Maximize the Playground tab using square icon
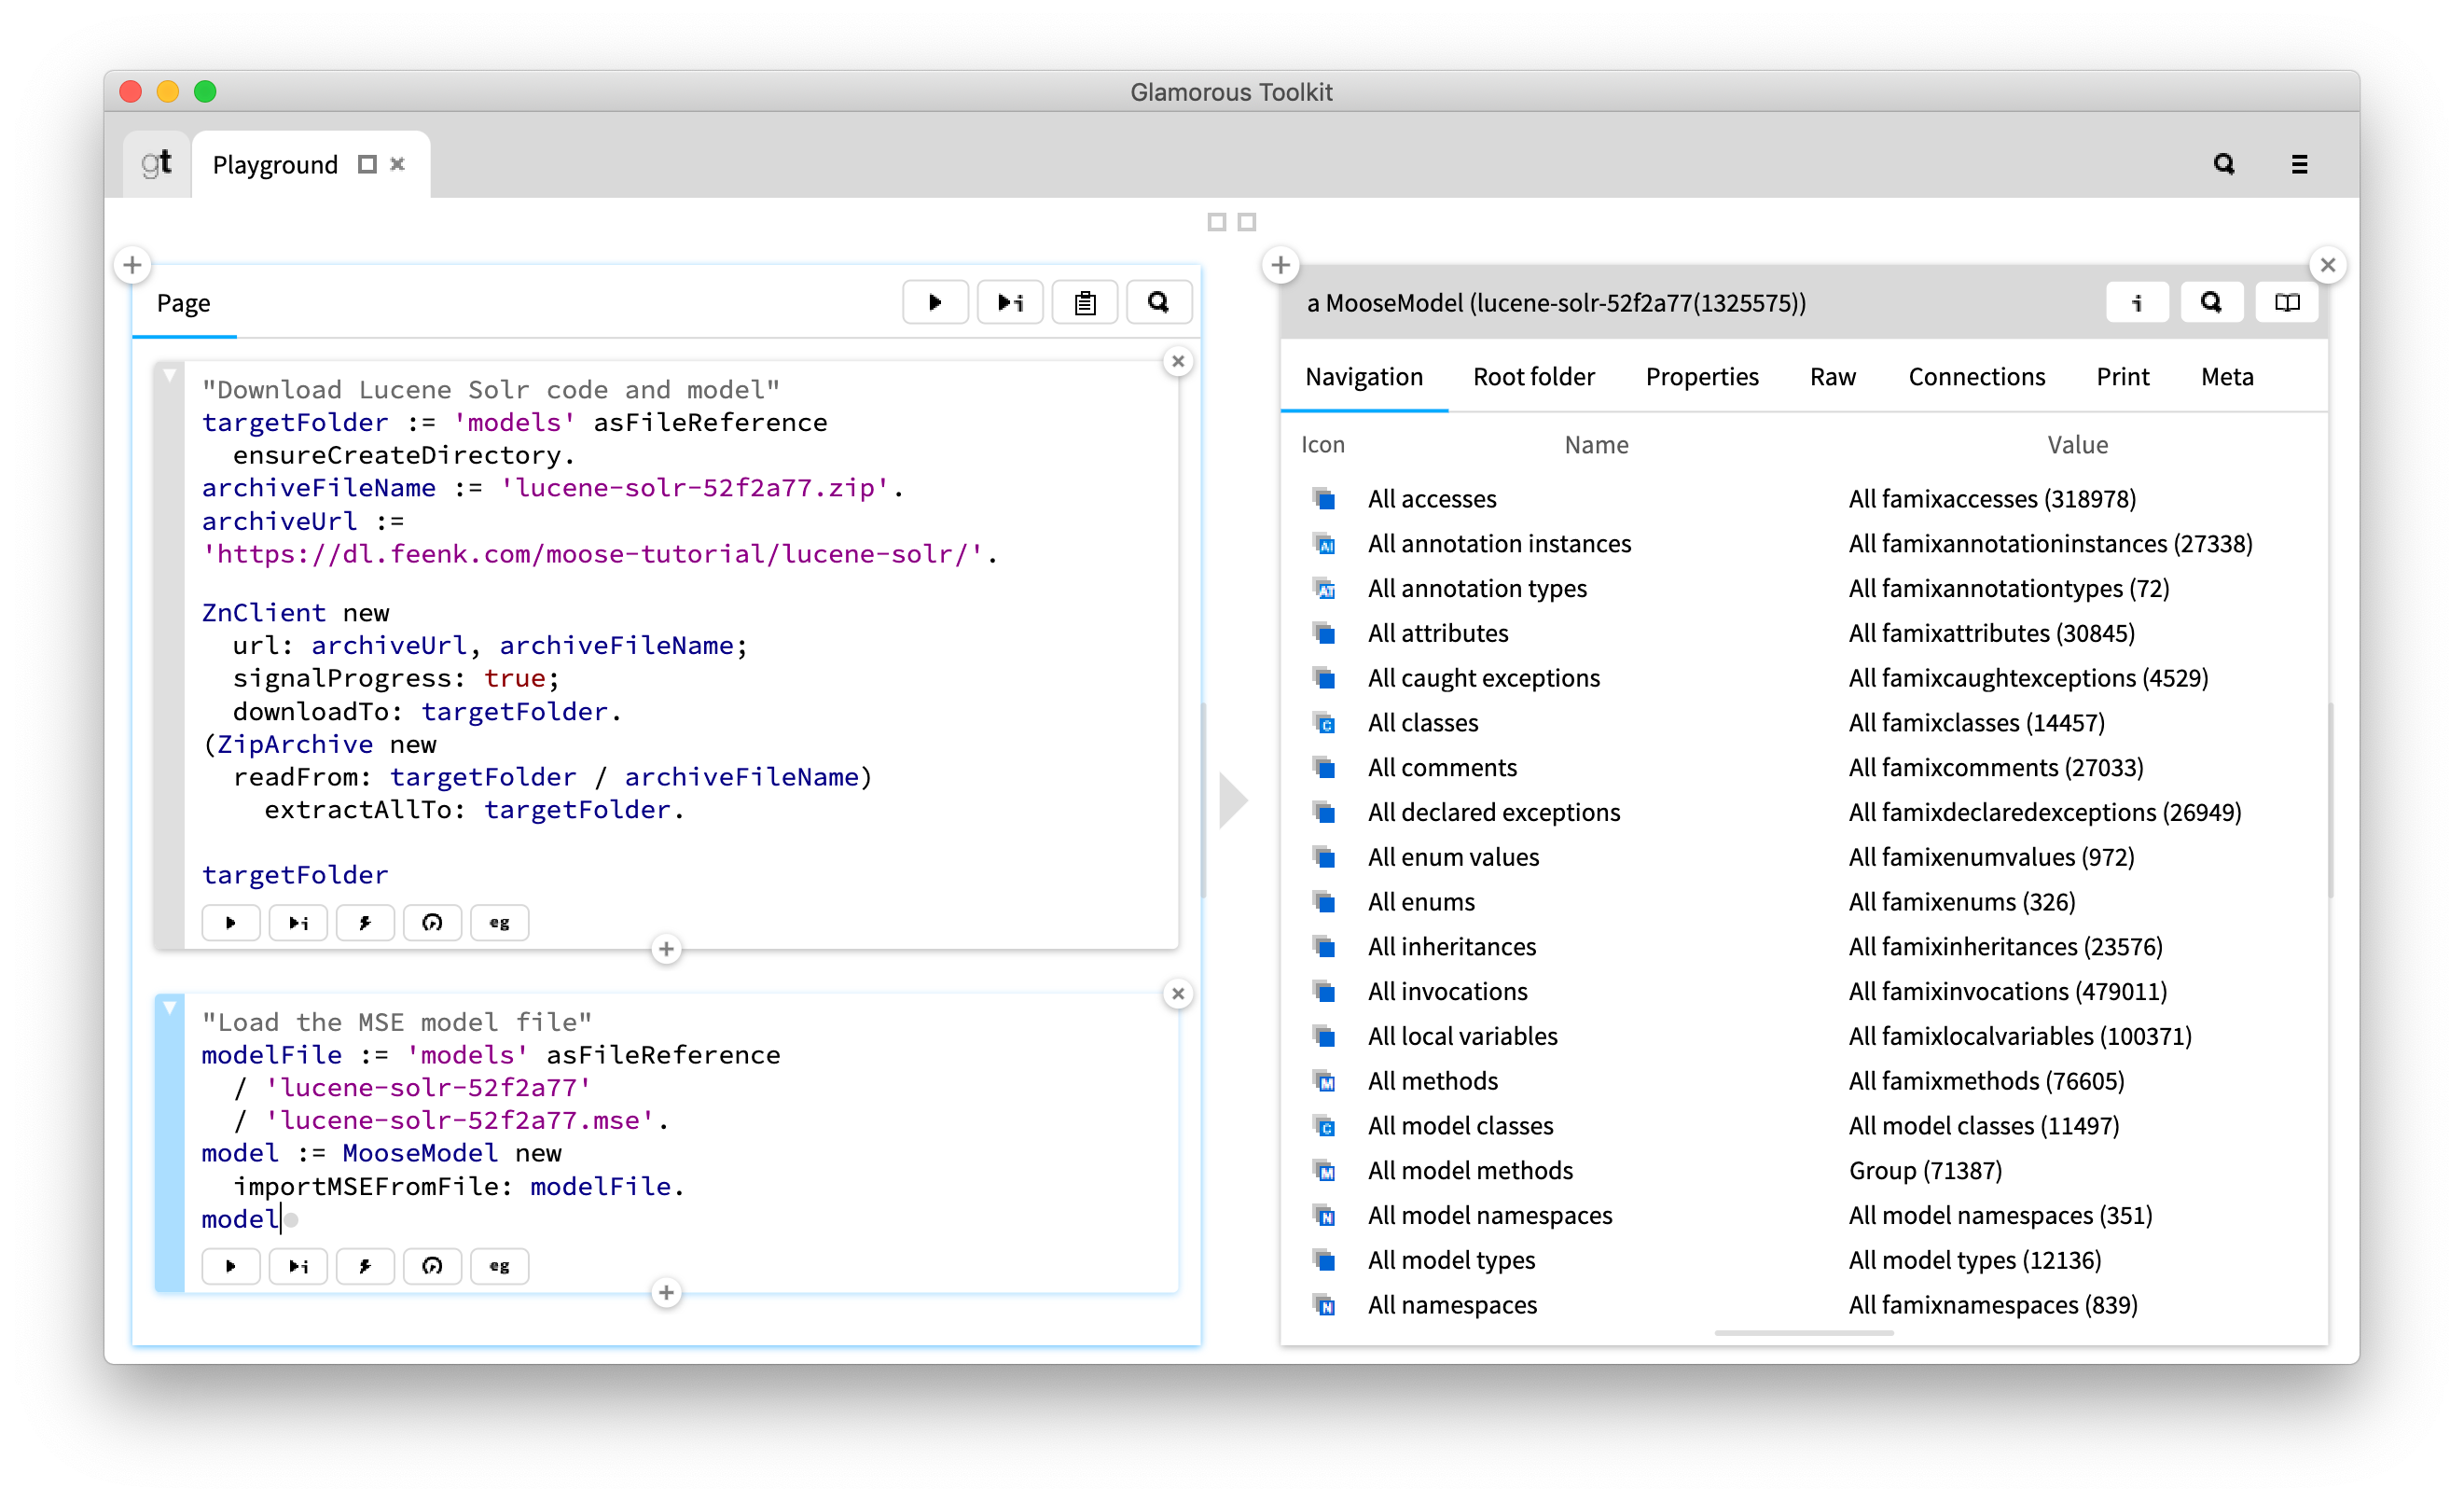The width and height of the screenshot is (2464, 1502). pos(368,164)
